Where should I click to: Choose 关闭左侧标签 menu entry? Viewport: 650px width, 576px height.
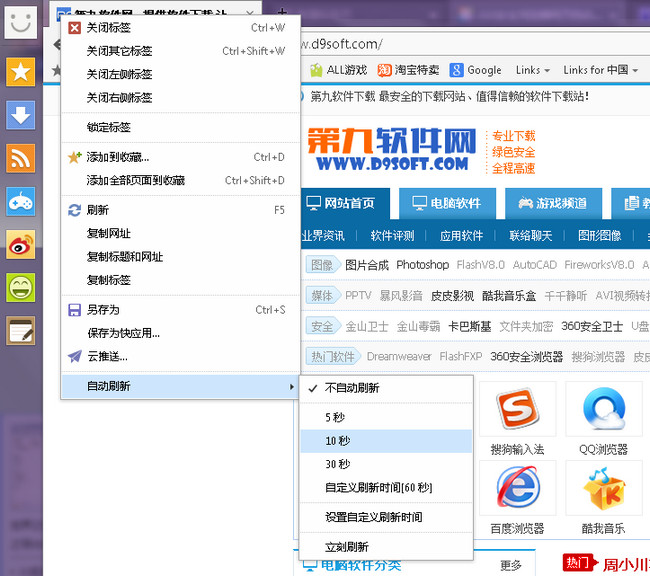click(180, 74)
